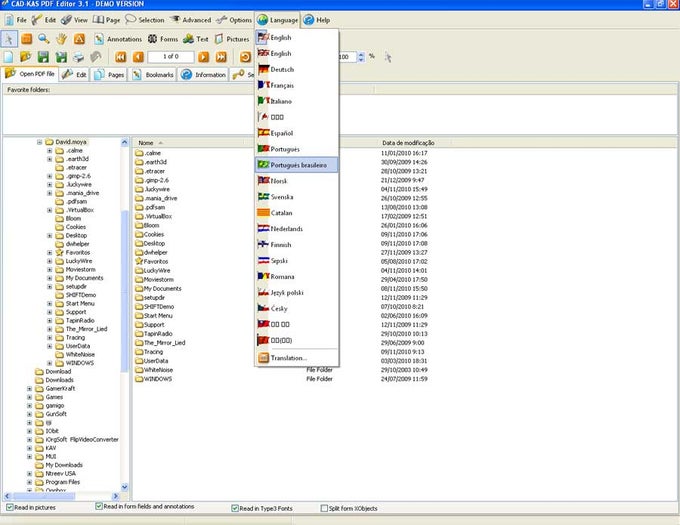The image size is (680, 525).
Task: Choose Italiano language
Action: coord(297,101)
